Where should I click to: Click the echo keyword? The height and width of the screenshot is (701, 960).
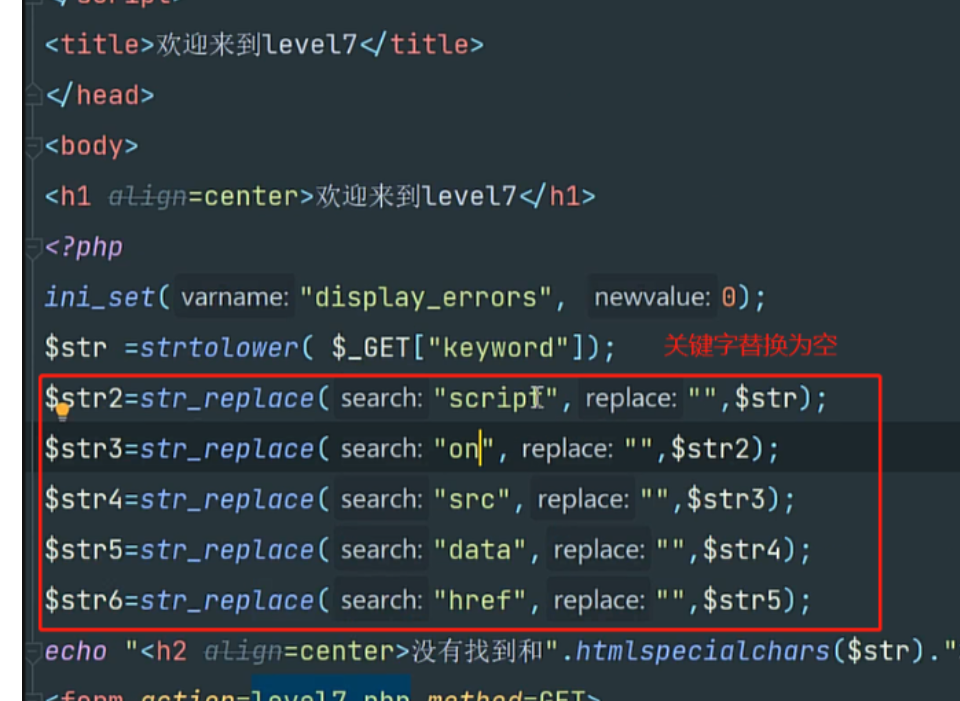click(76, 651)
